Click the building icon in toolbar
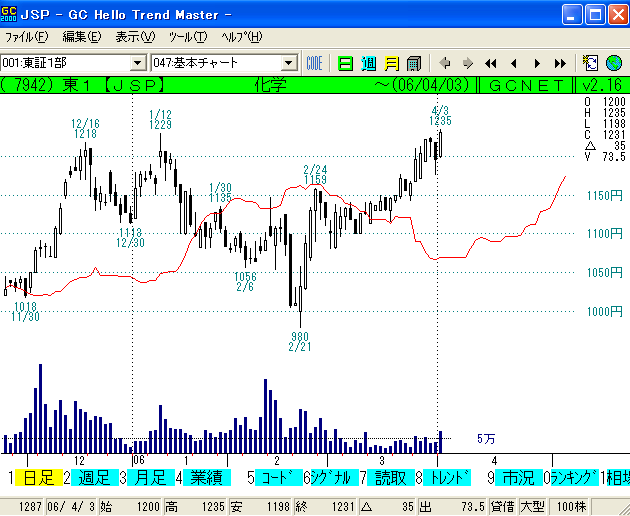630x516 pixels. point(413,62)
